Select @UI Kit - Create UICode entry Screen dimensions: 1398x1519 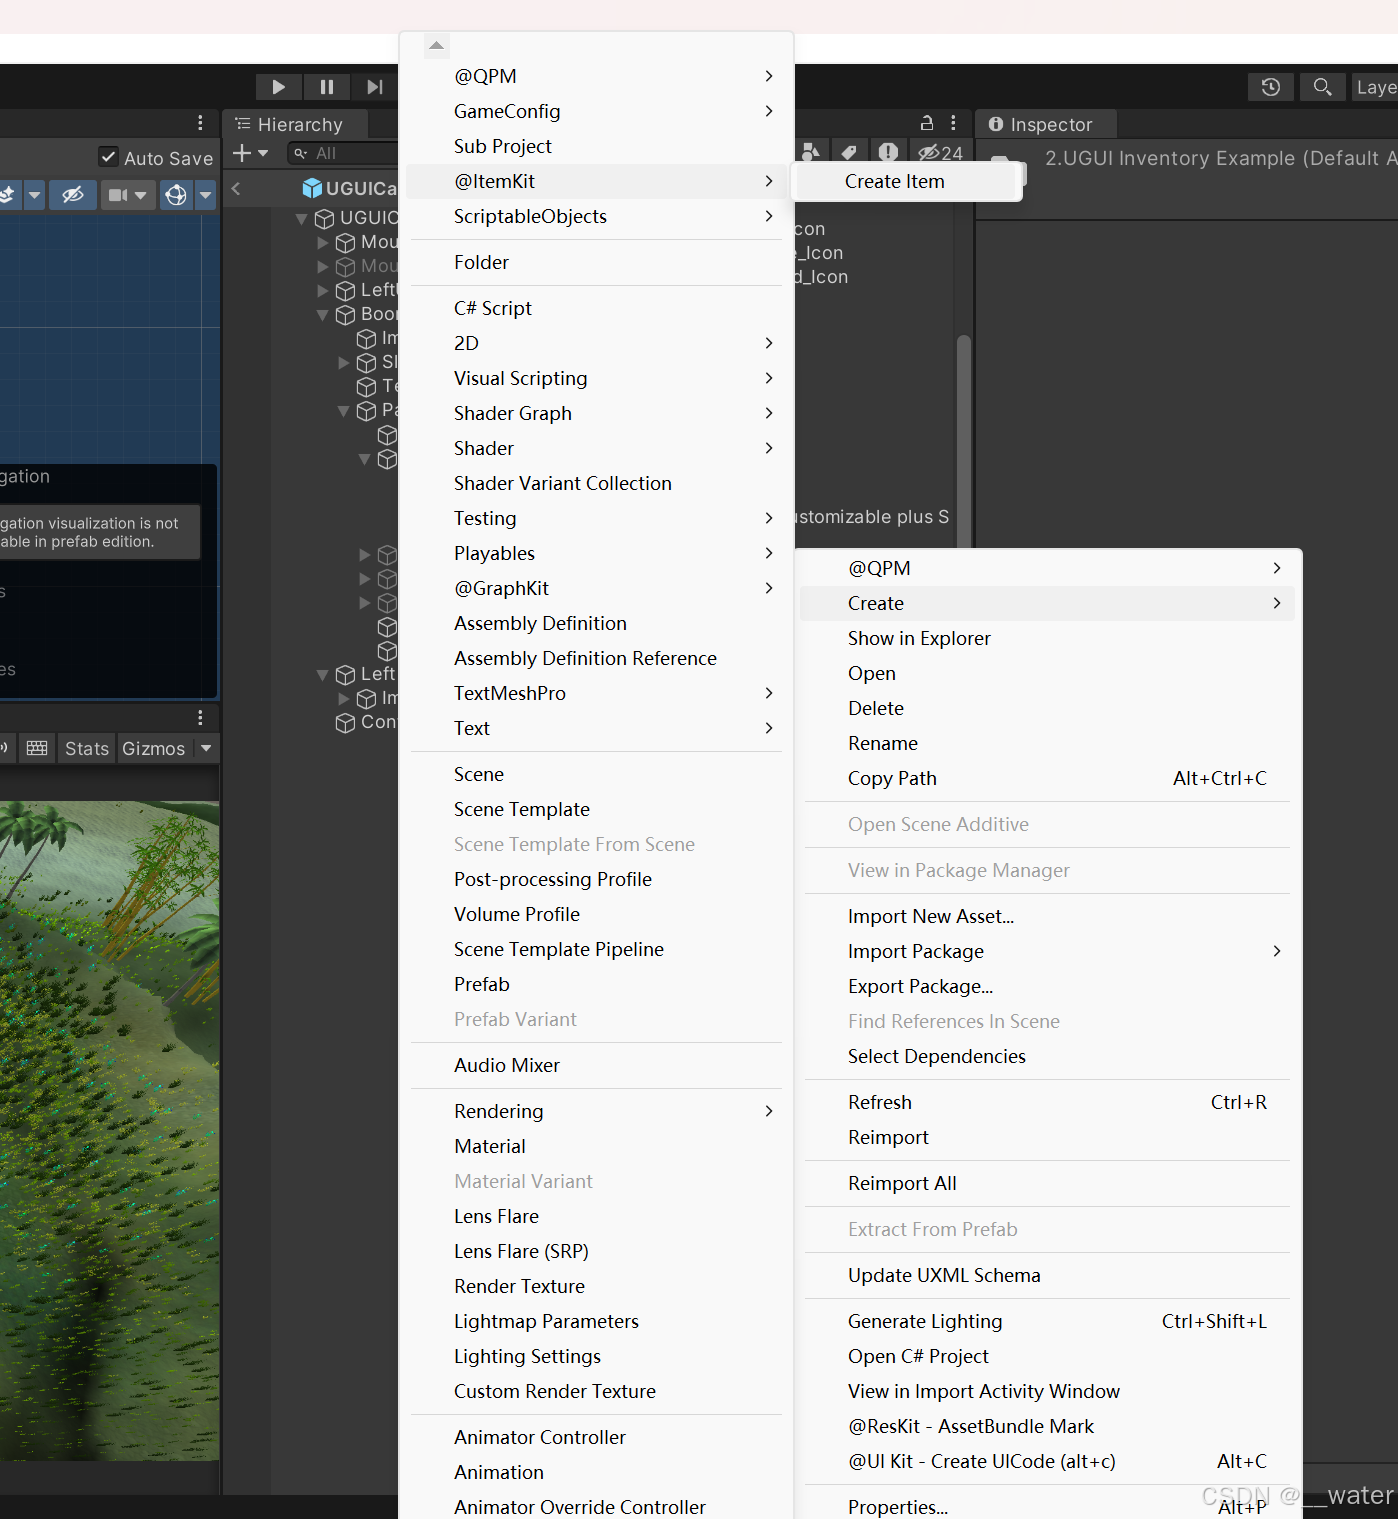pyautogui.click(x=1048, y=1461)
